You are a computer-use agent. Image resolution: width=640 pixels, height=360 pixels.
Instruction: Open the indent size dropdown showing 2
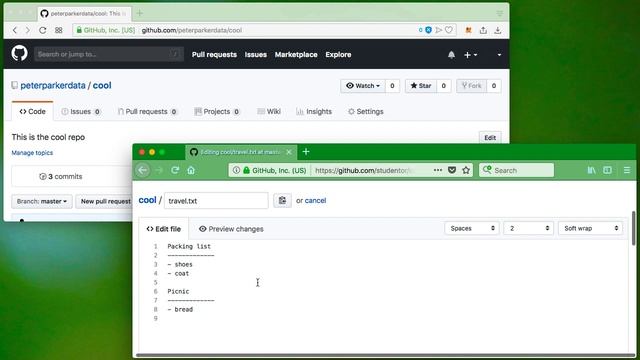[x=529, y=228]
